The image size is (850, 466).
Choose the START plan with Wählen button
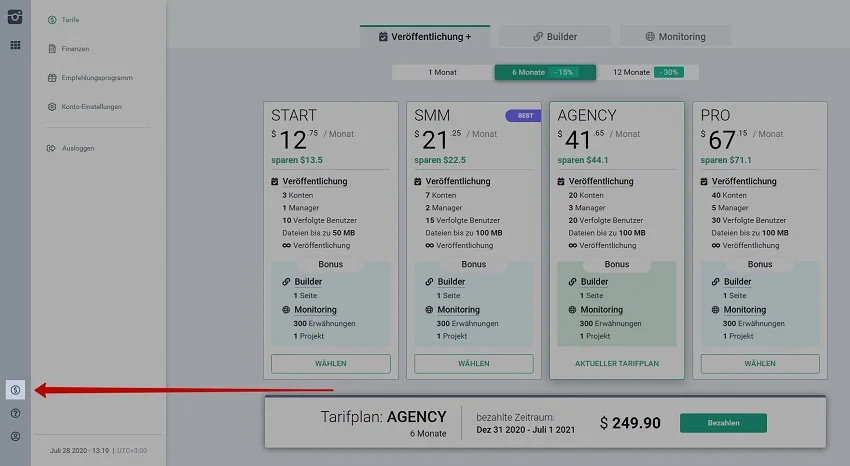coord(331,364)
